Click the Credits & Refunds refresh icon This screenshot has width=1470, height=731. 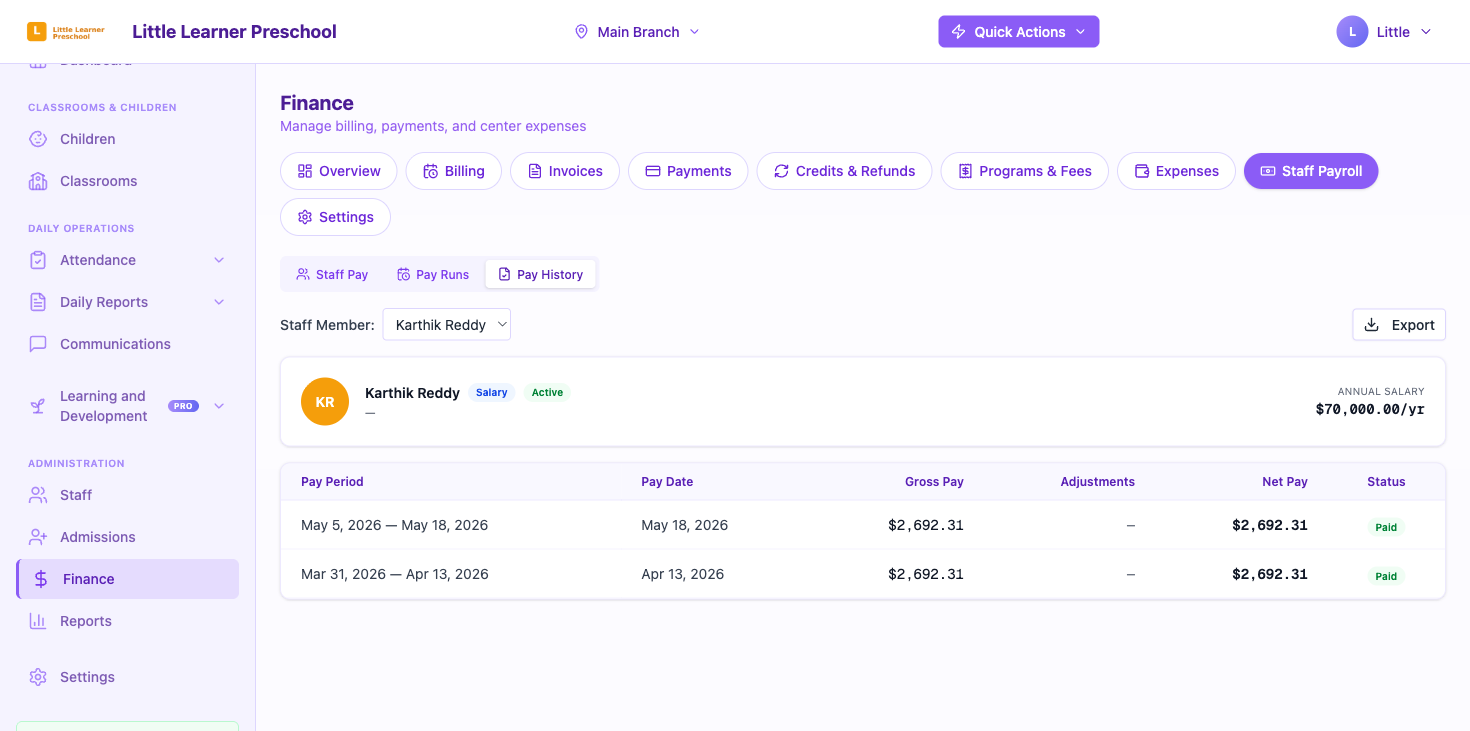point(782,171)
